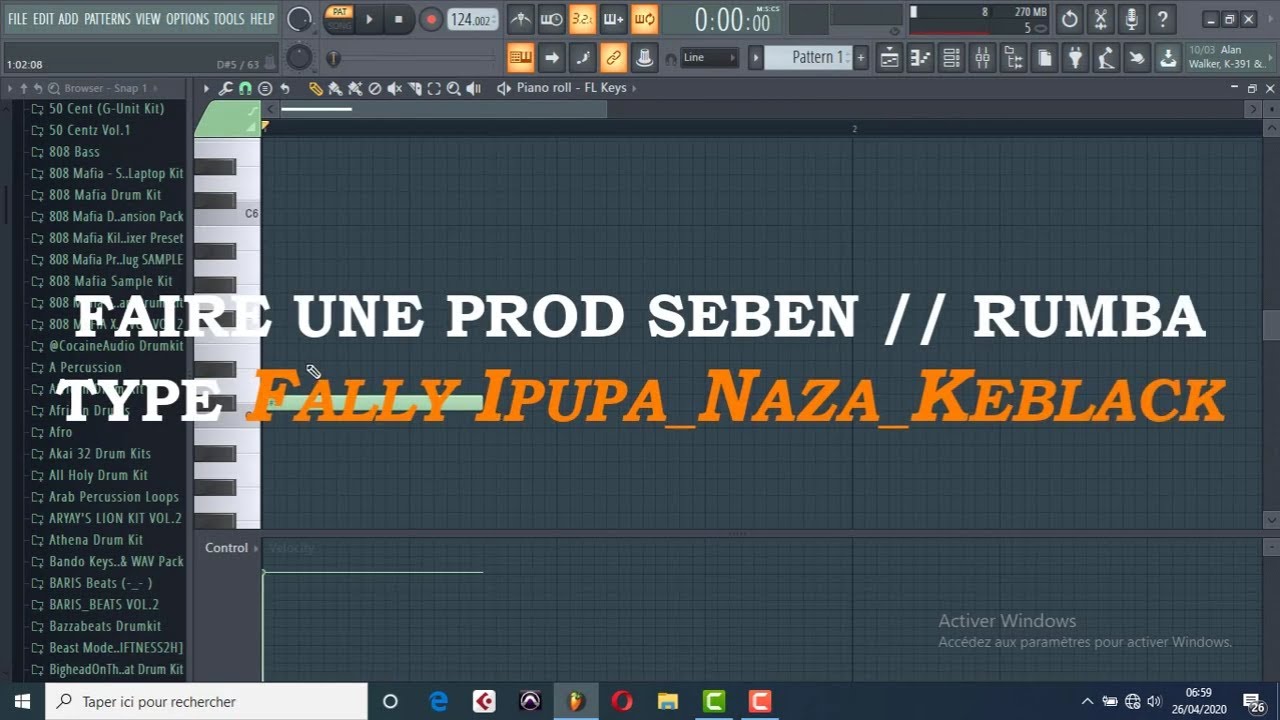Open Piano roll - FL Keys target channel

pyautogui.click(x=571, y=88)
